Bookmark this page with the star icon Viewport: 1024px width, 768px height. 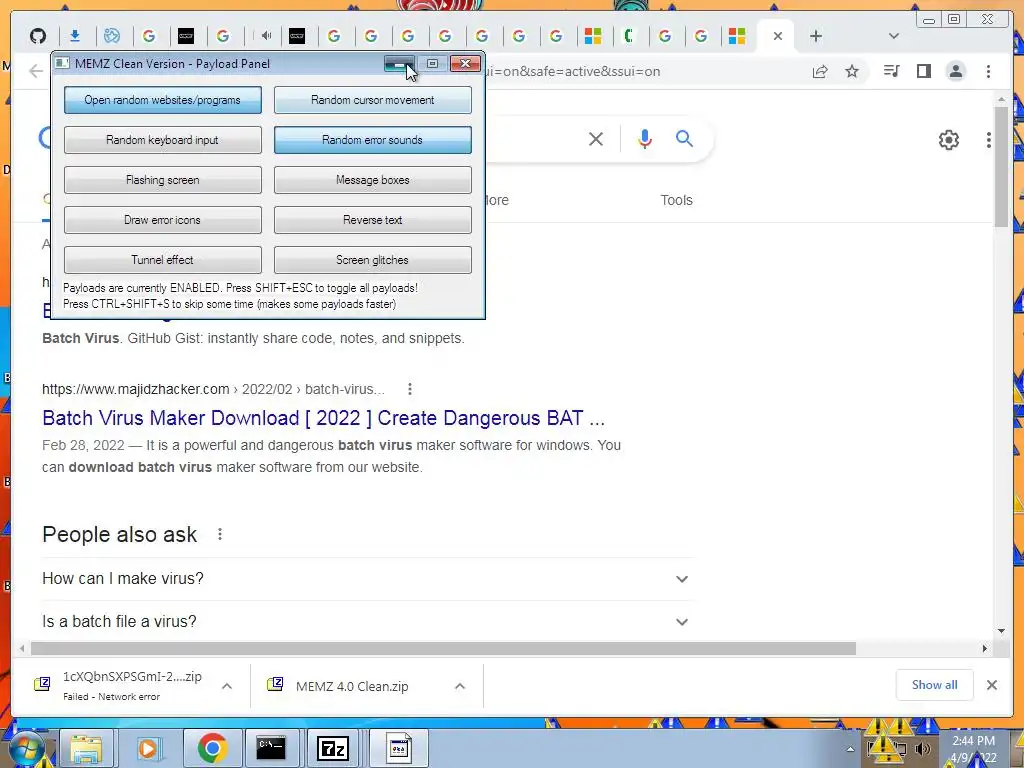(x=852, y=71)
